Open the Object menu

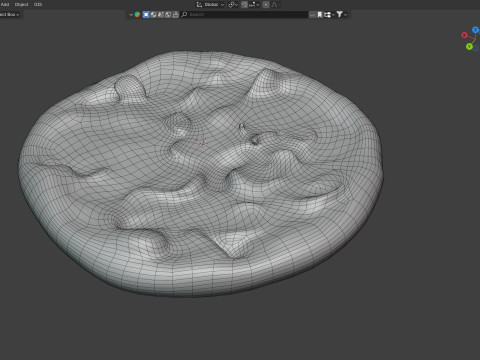[x=21, y=4]
